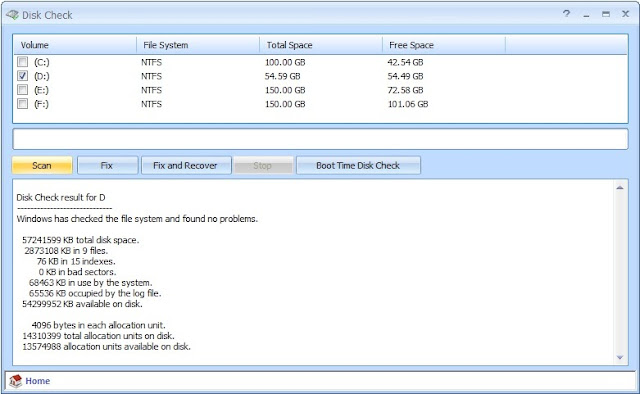
Task: Click the empty progress bar field
Action: (x=320, y=139)
